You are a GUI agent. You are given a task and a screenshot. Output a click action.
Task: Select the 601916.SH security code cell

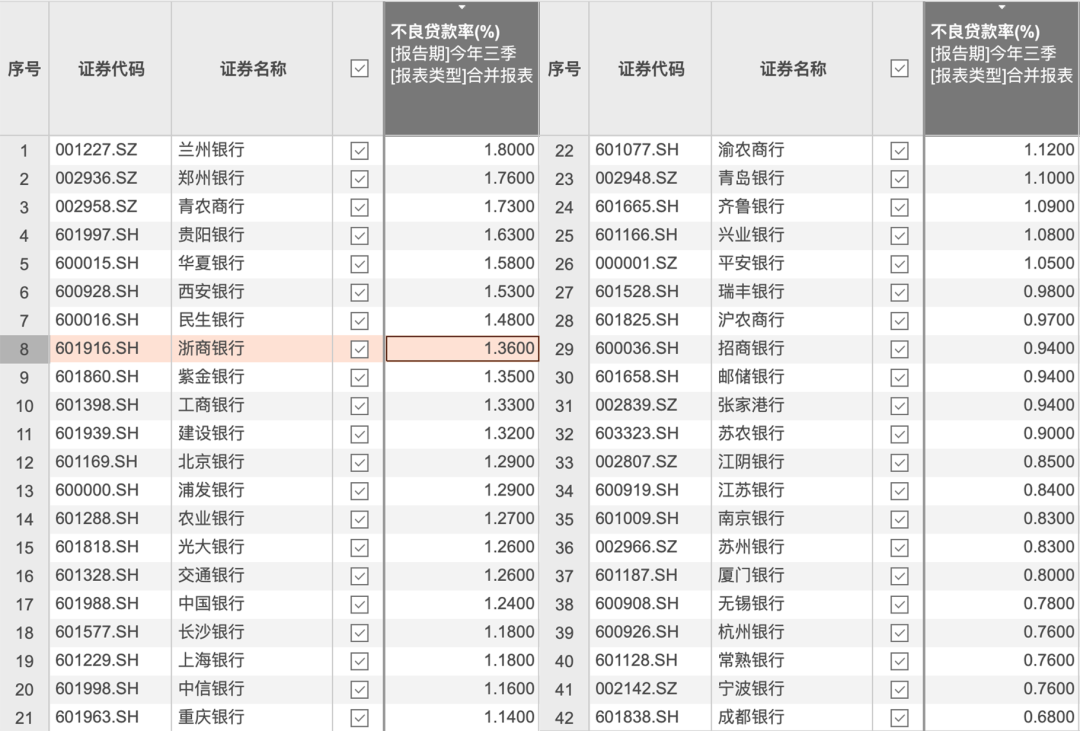110,349
